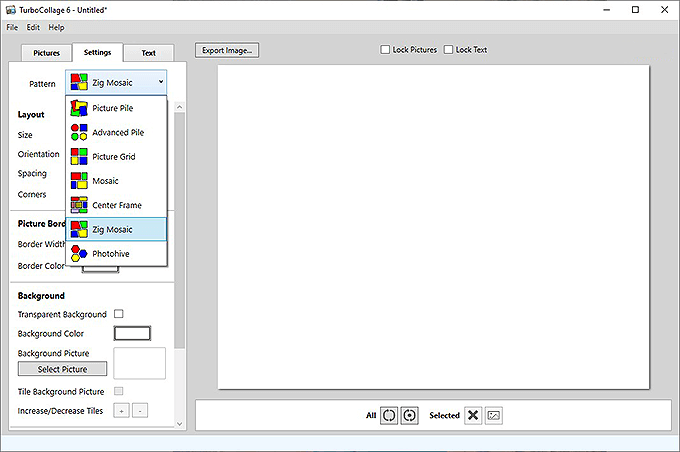
Task: Switch to the Pictures tab
Action: pos(46,53)
